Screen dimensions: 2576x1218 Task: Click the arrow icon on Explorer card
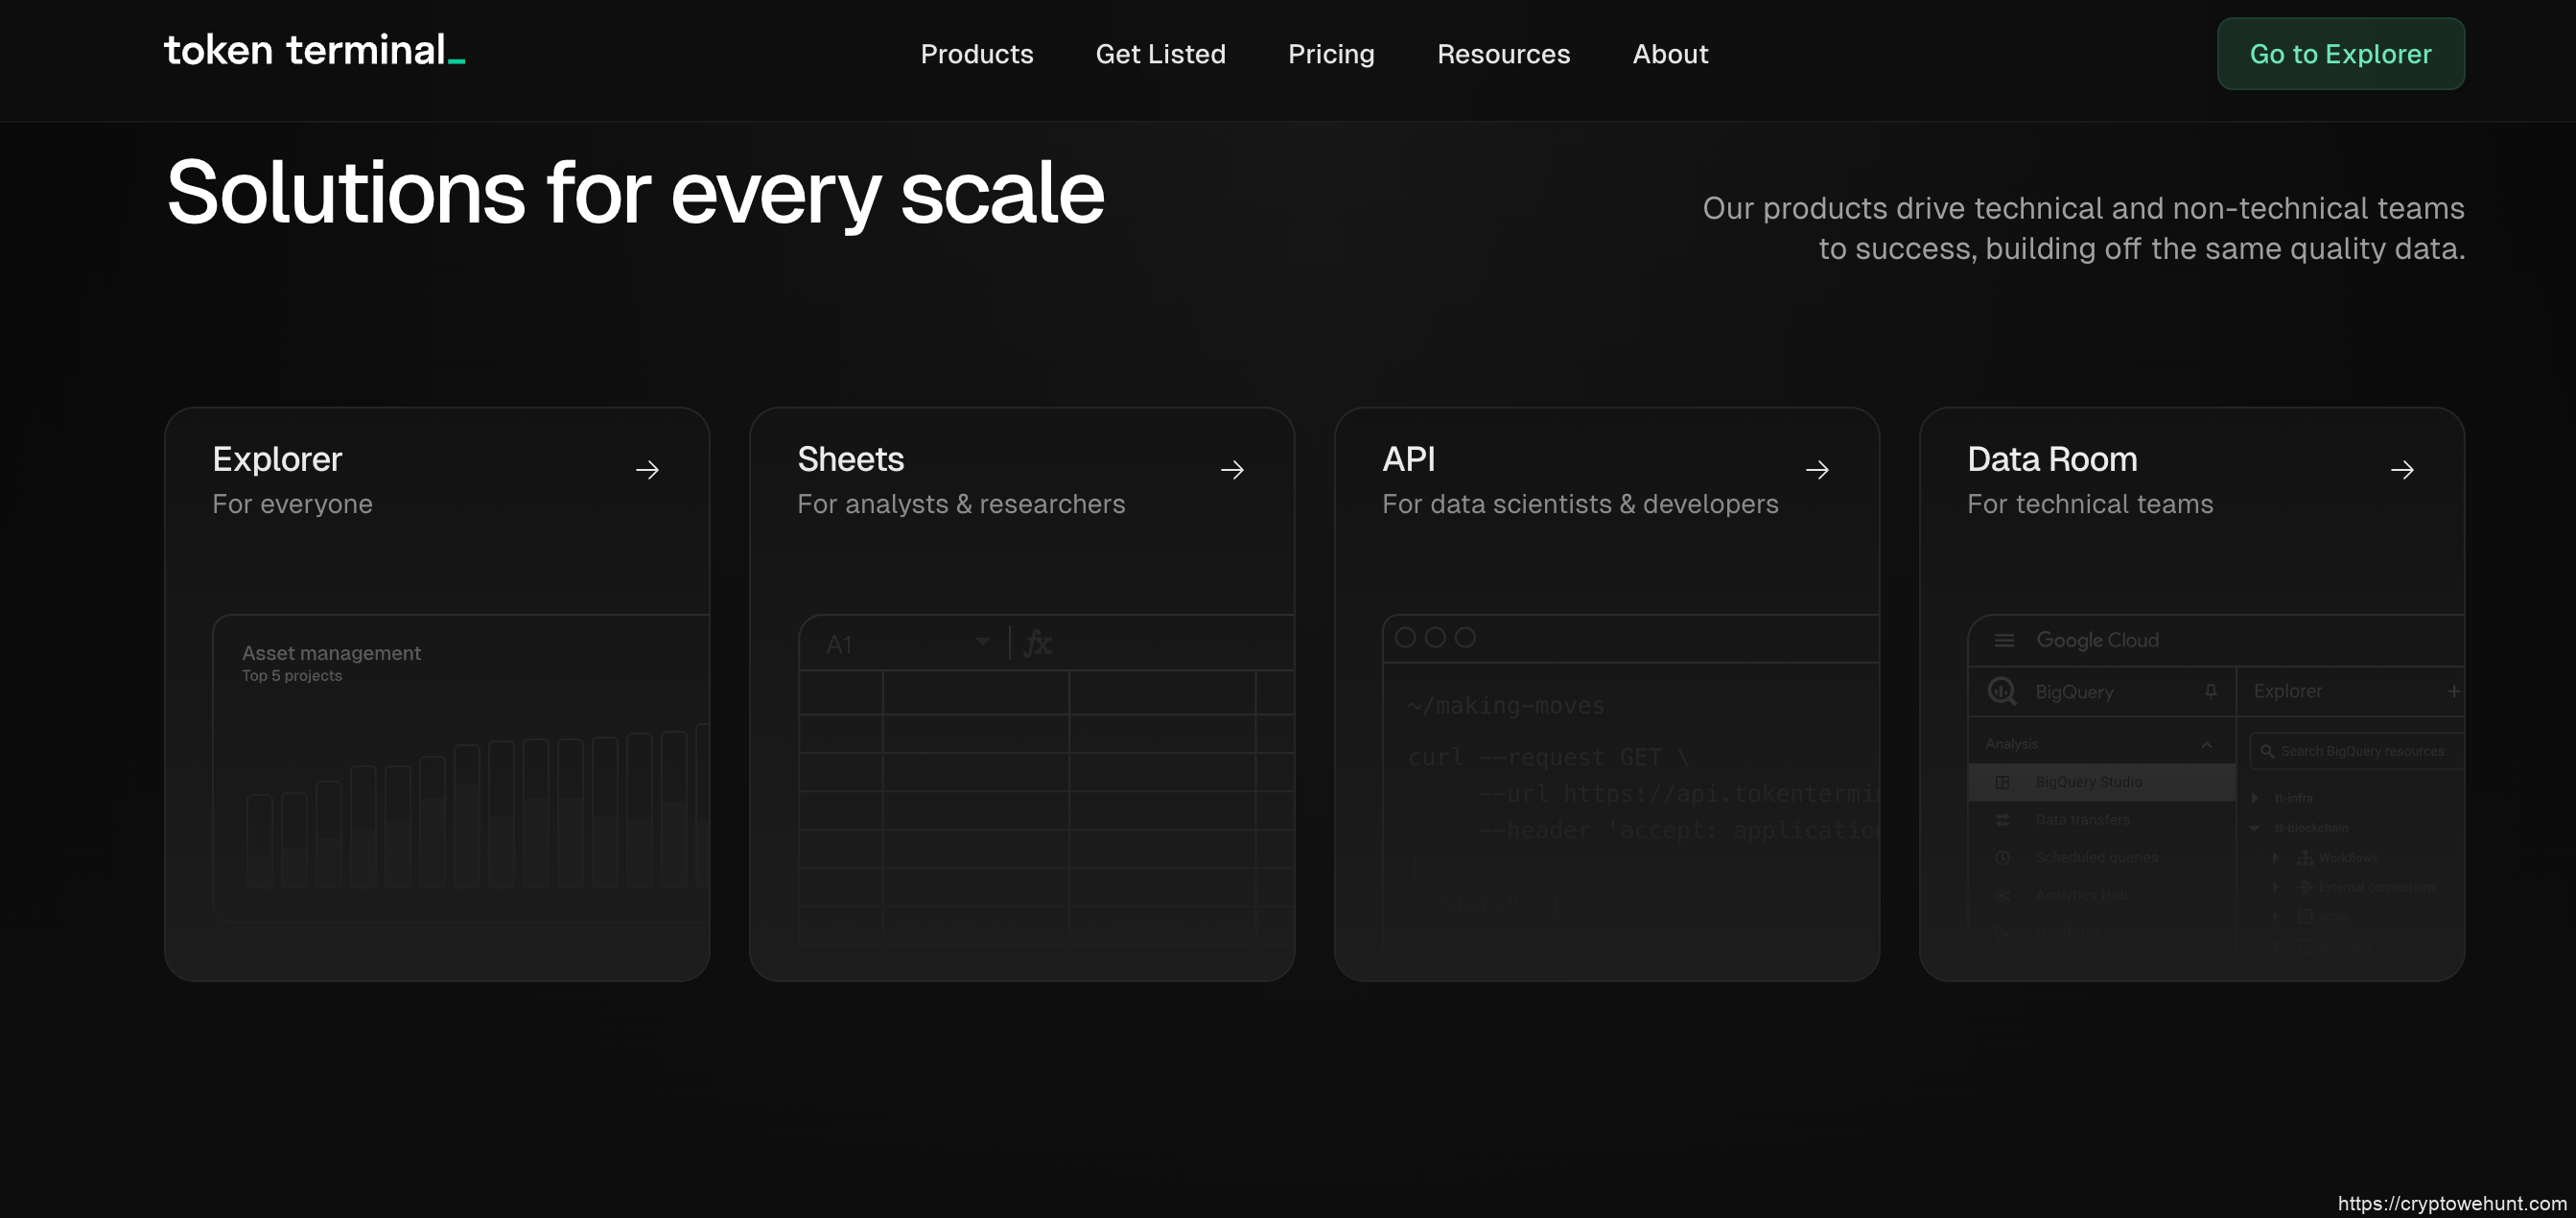pyautogui.click(x=647, y=470)
